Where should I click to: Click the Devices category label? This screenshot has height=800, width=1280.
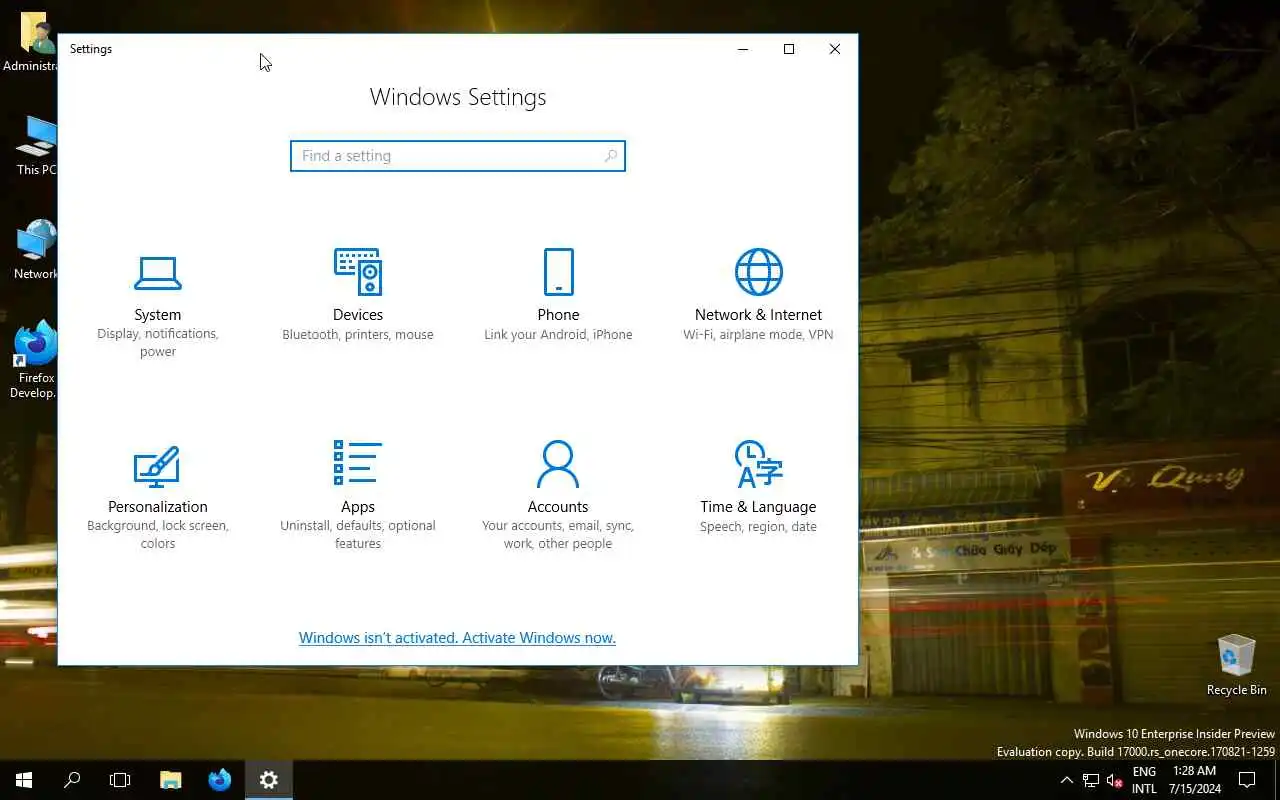point(358,315)
